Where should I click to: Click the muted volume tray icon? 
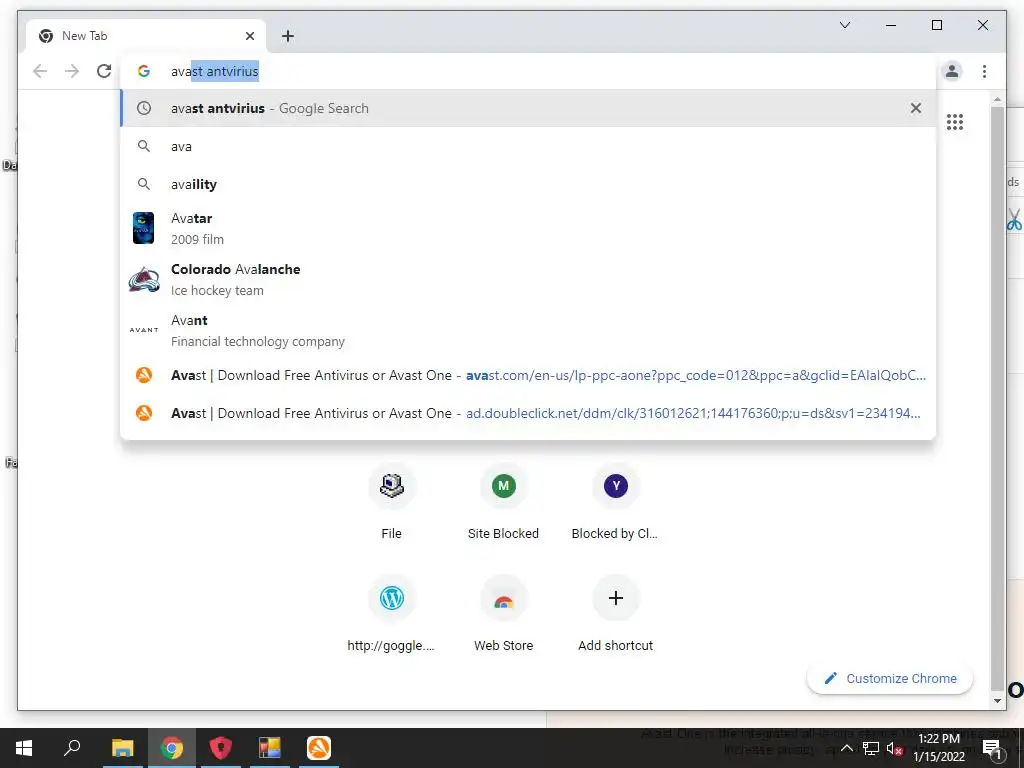point(894,748)
